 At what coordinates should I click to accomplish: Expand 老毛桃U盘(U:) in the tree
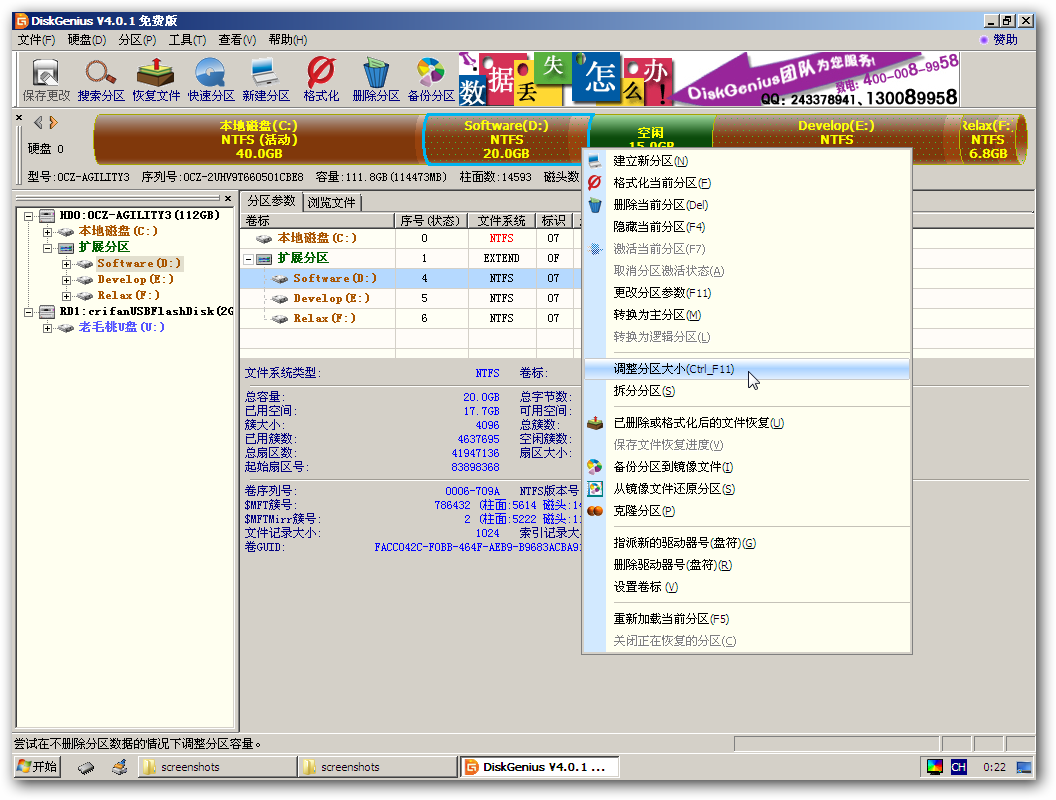(48, 329)
